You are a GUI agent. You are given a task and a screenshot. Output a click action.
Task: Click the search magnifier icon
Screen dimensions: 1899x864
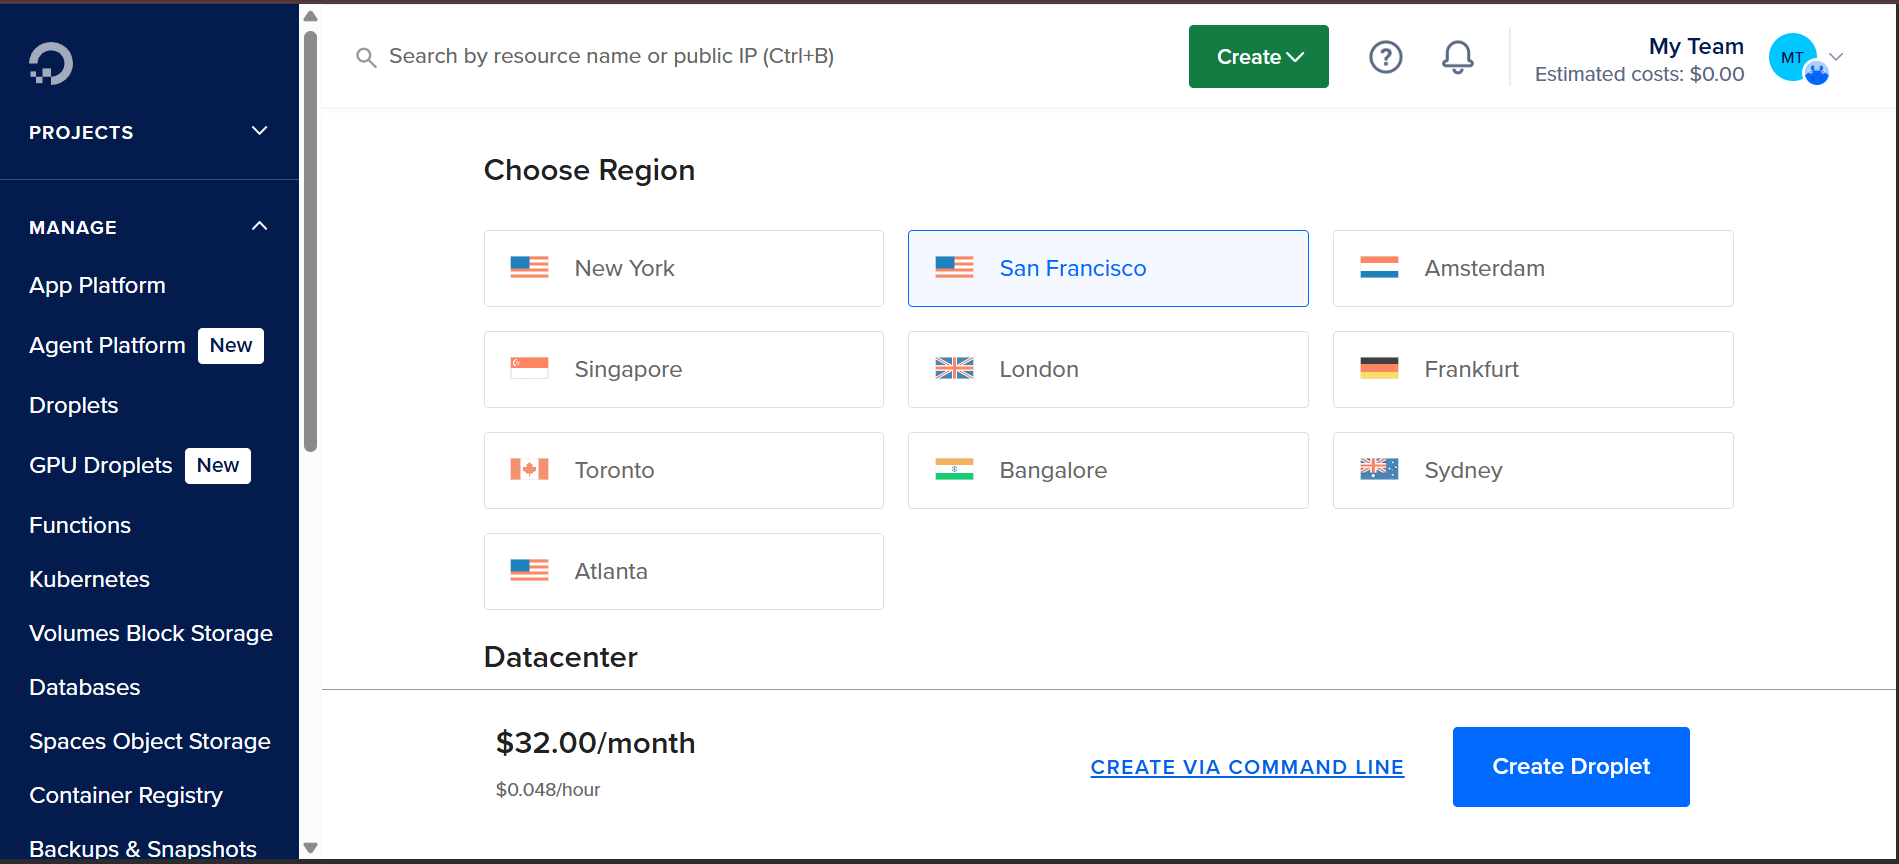[x=366, y=58]
